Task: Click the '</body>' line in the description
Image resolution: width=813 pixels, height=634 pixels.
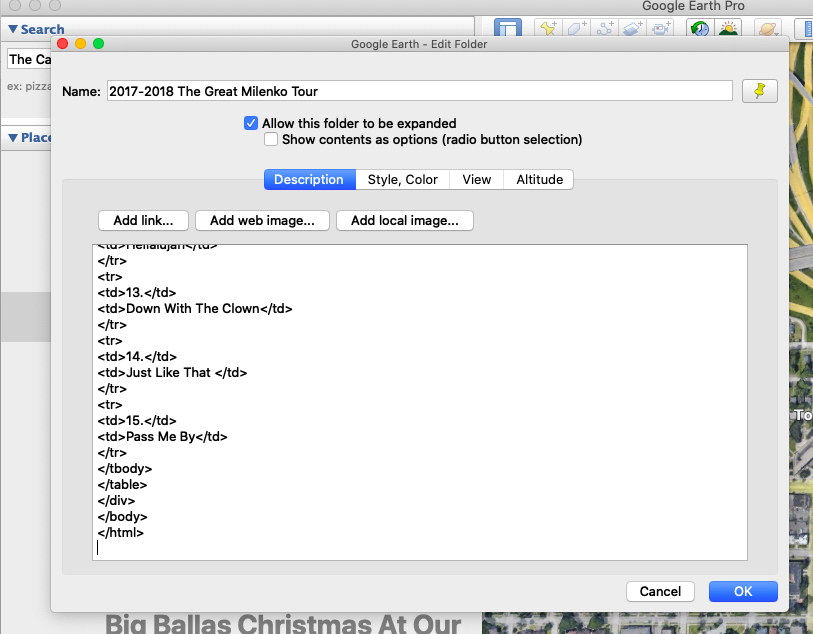Action: pos(122,517)
